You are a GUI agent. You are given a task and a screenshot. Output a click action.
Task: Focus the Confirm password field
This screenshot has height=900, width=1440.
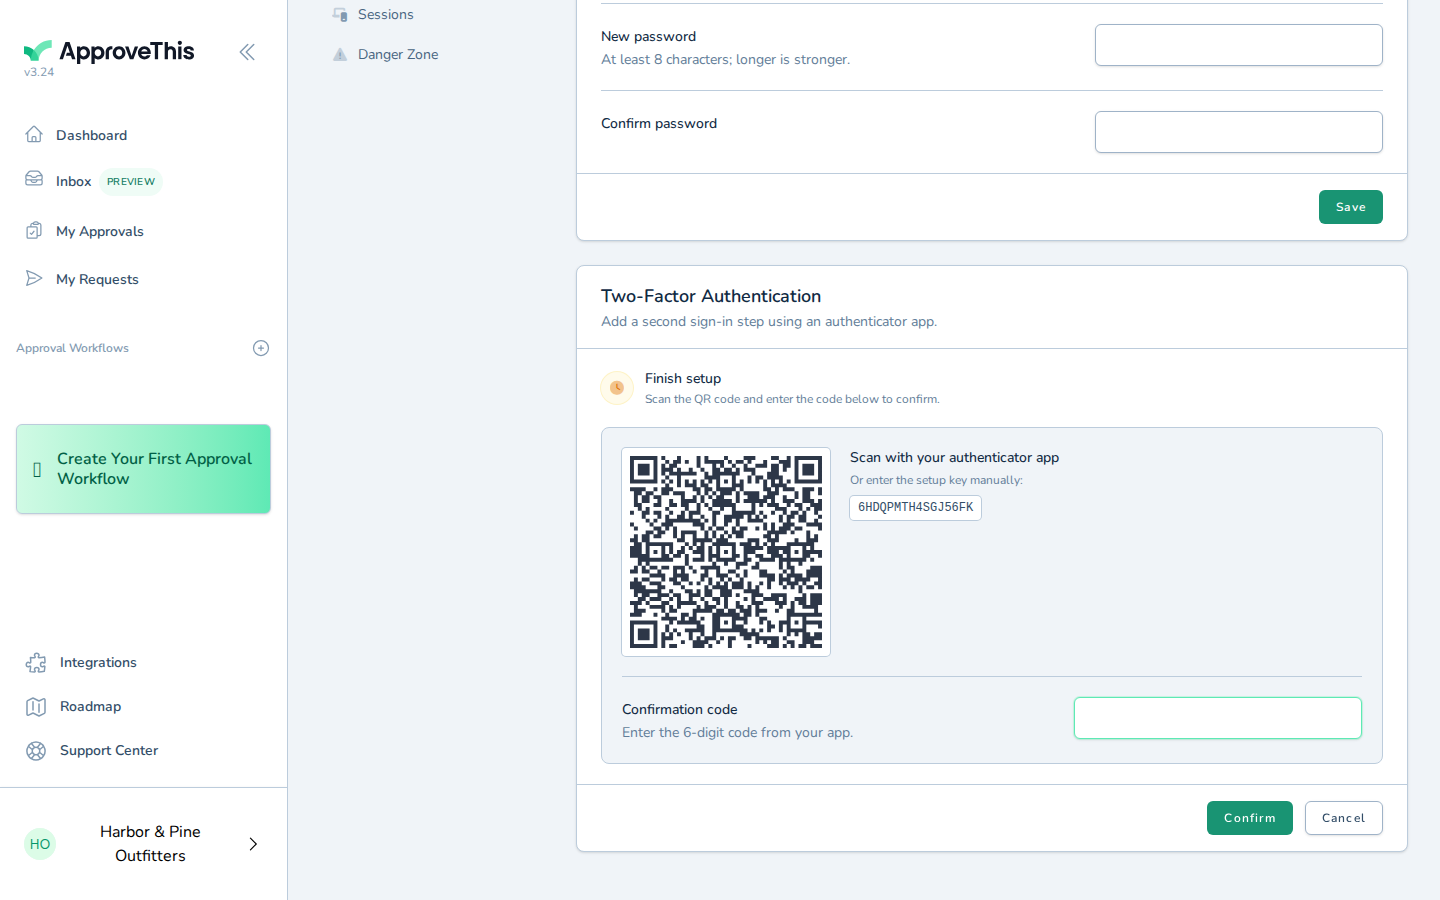click(1238, 132)
